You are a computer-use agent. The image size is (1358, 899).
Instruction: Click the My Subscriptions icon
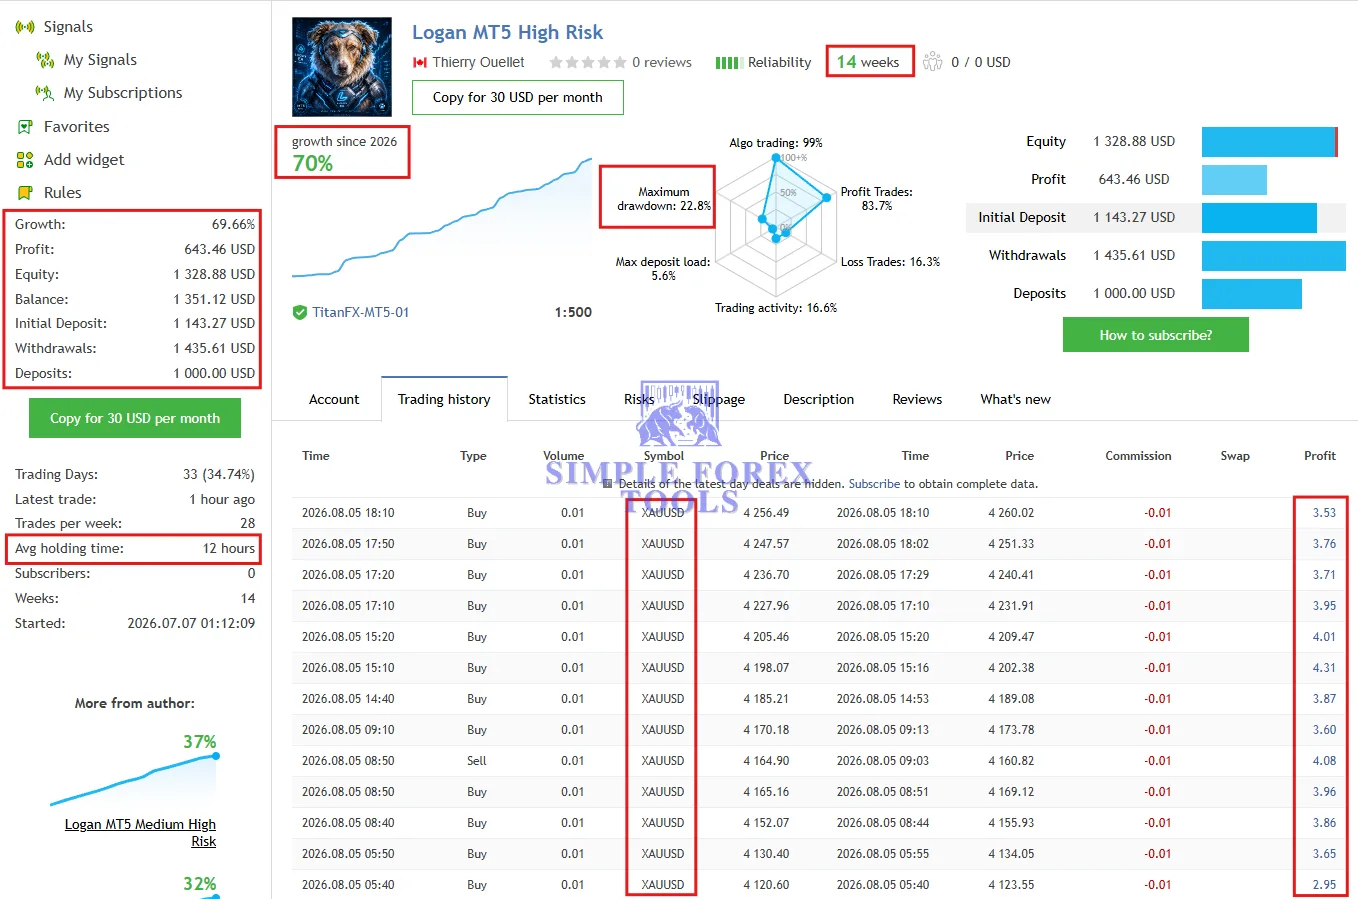click(x=45, y=93)
